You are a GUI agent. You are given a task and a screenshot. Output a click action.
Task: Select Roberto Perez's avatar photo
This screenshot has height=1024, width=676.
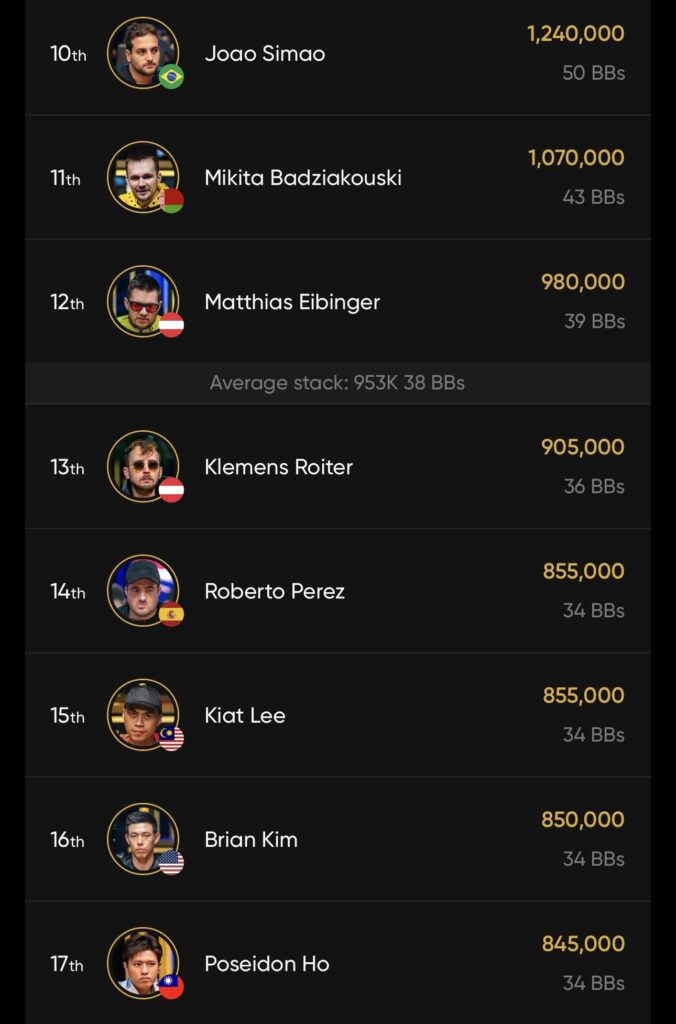click(143, 590)
